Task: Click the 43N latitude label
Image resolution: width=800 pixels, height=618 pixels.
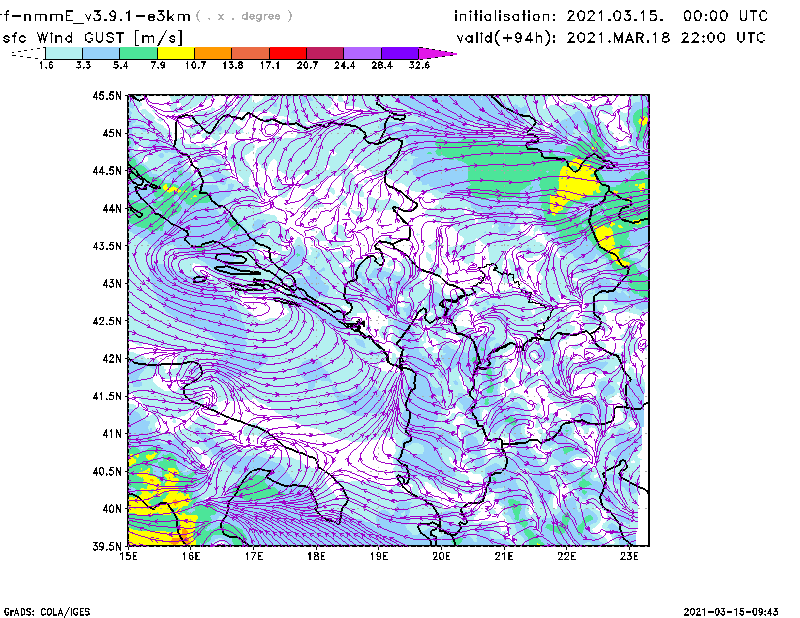Action: (x=112, y=283)
